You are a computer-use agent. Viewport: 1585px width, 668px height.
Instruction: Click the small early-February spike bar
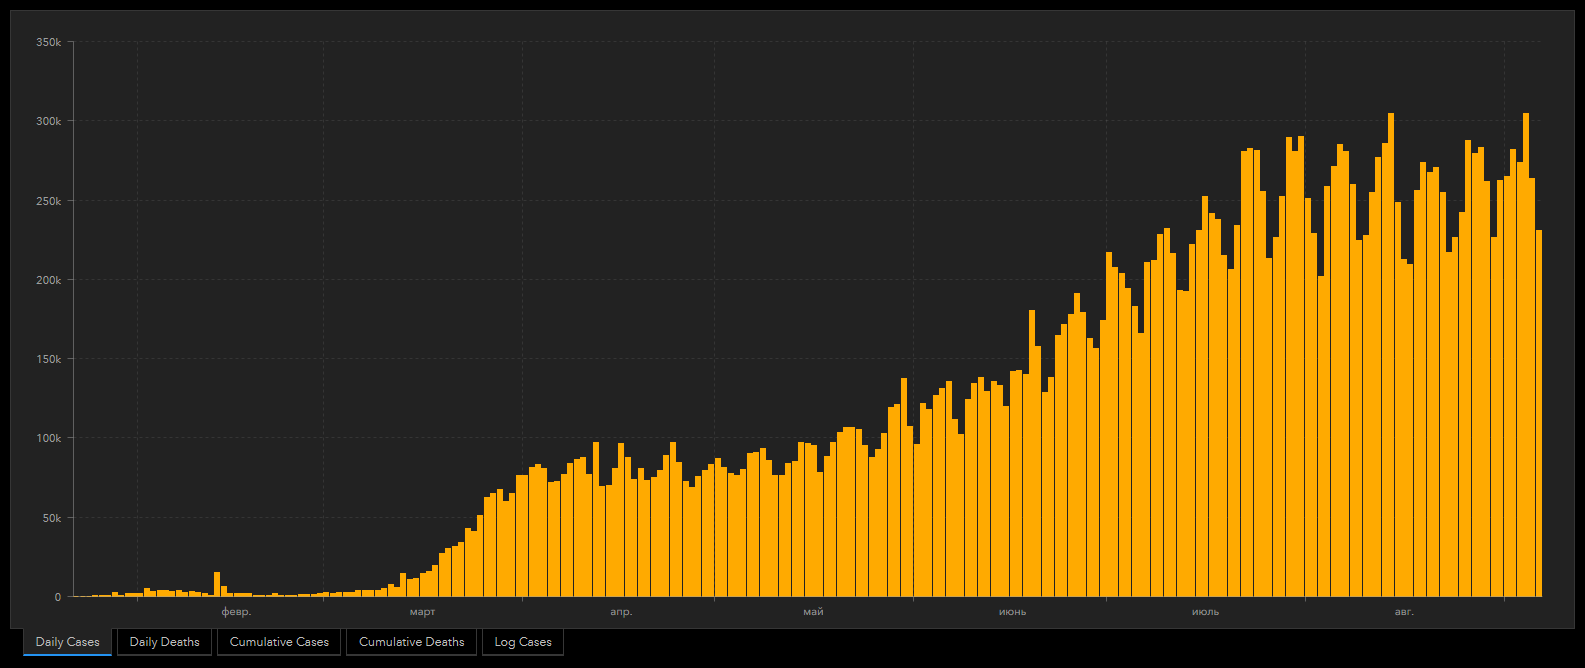(x=217, y=585)
